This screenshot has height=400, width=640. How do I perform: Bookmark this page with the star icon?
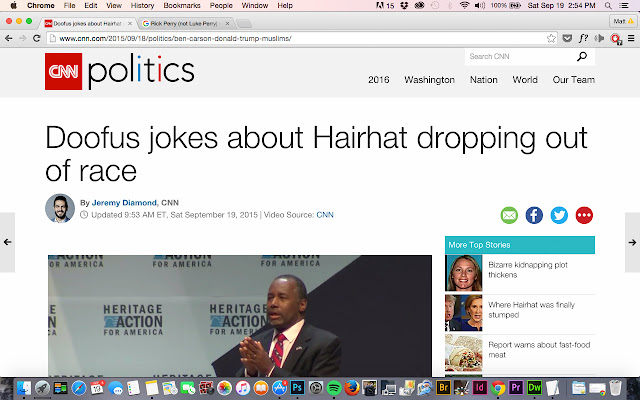pos(551,38)
